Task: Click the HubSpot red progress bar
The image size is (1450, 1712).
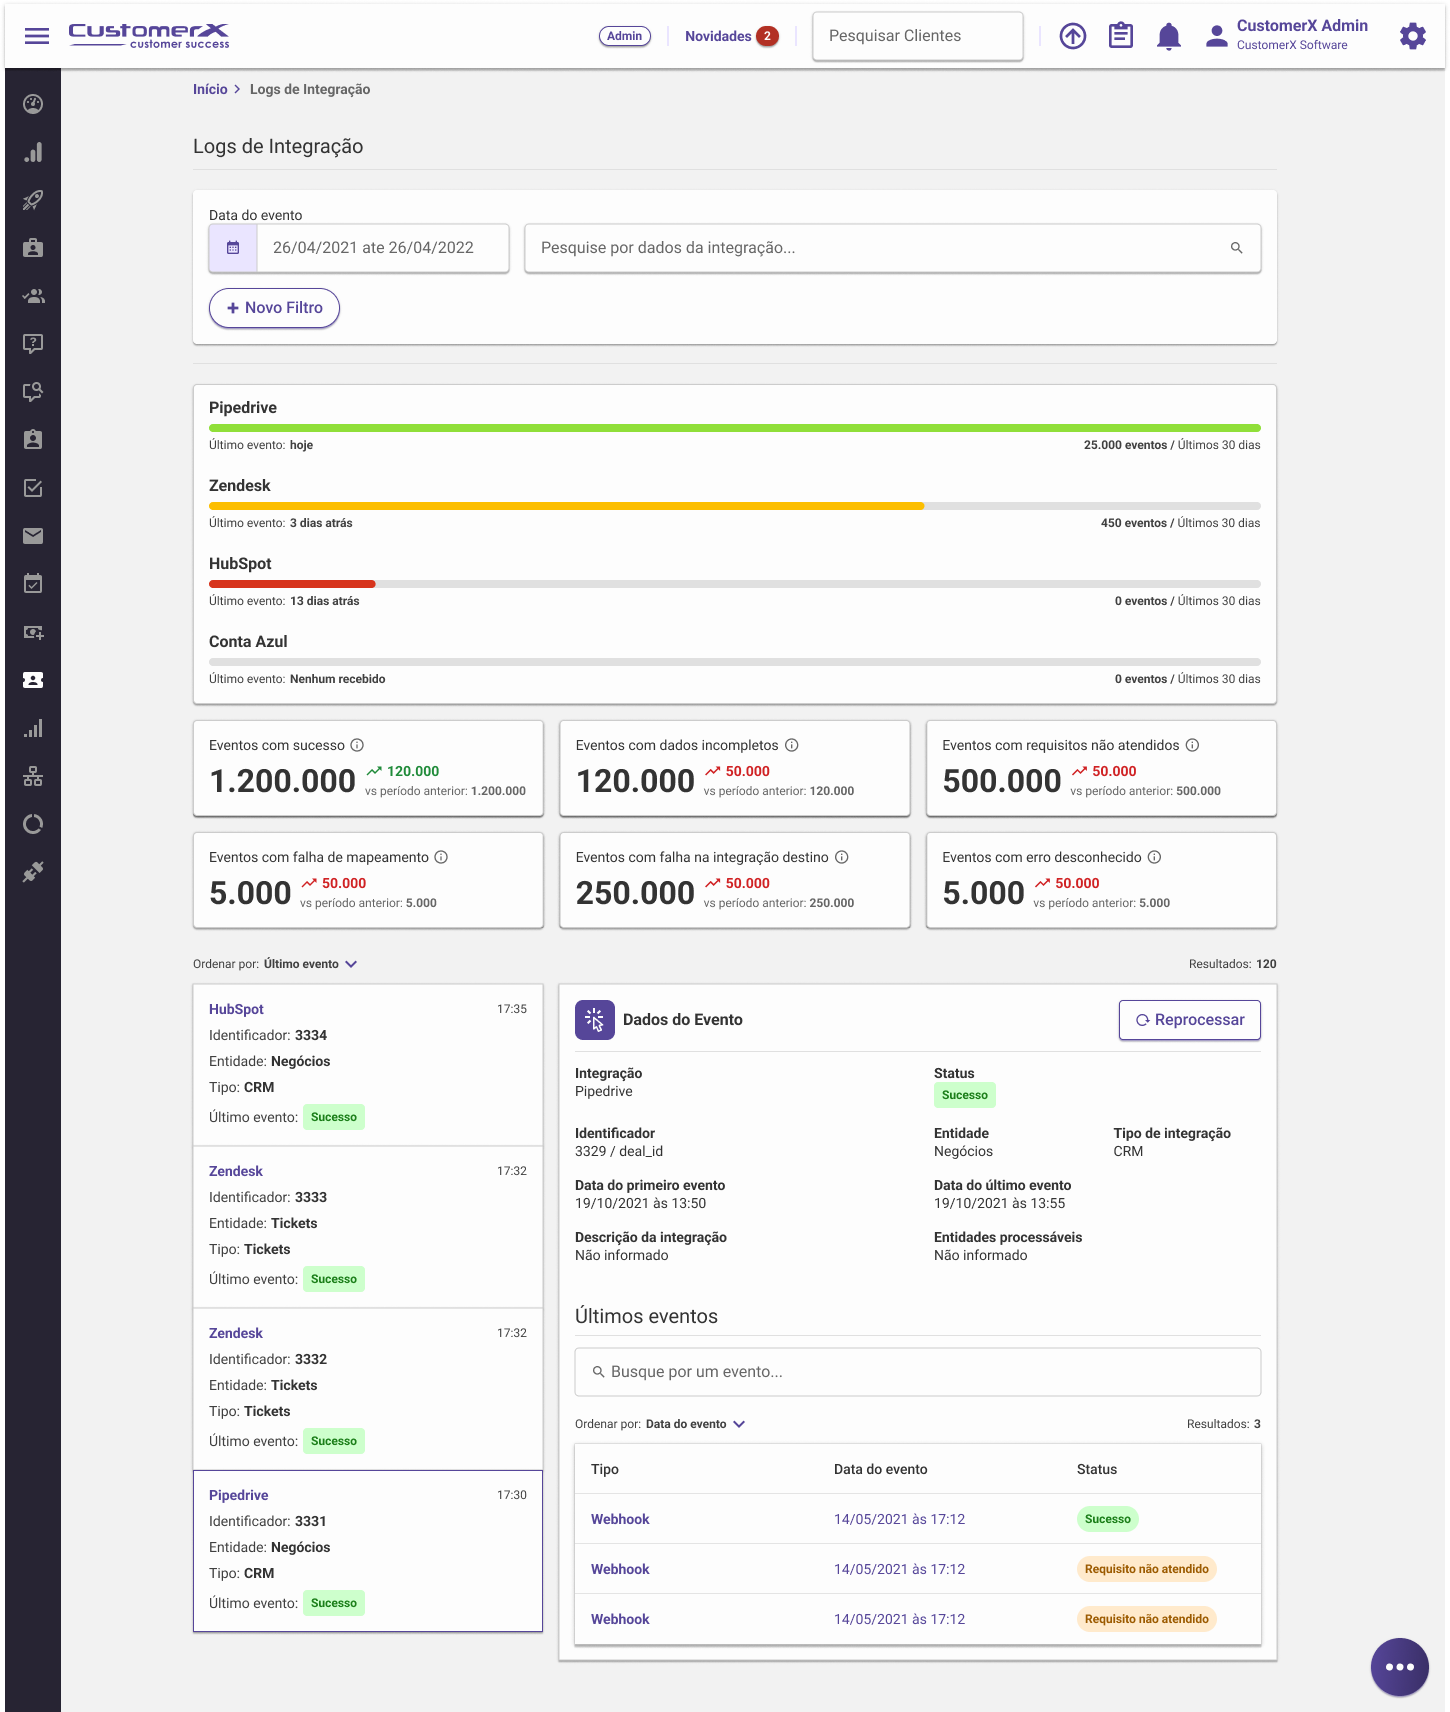Action: coord(292,584)
